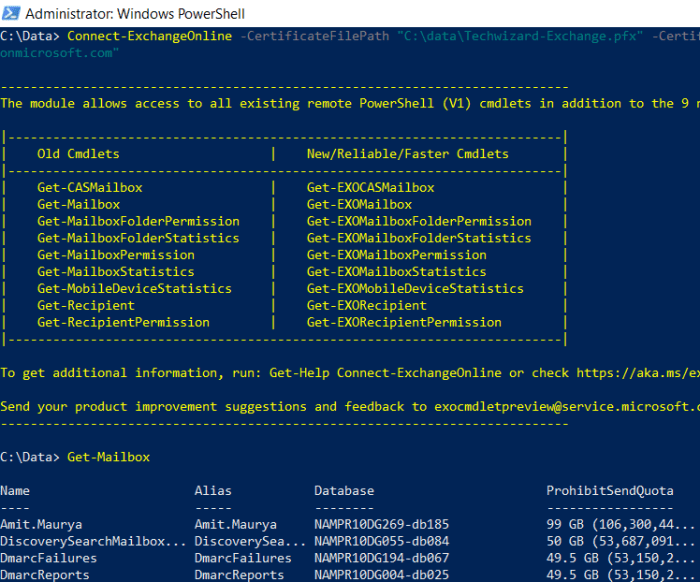The height and width of the screenshot is (582, 700).
Task: Click the PowerShell icon in title bar
Action: 11,14
